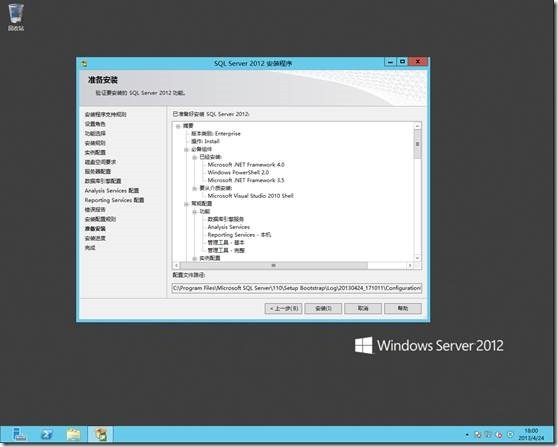Click the 上一步 (Back) button
The width and height of the screenshot is (558, 447).
click(x=284, y=309)
